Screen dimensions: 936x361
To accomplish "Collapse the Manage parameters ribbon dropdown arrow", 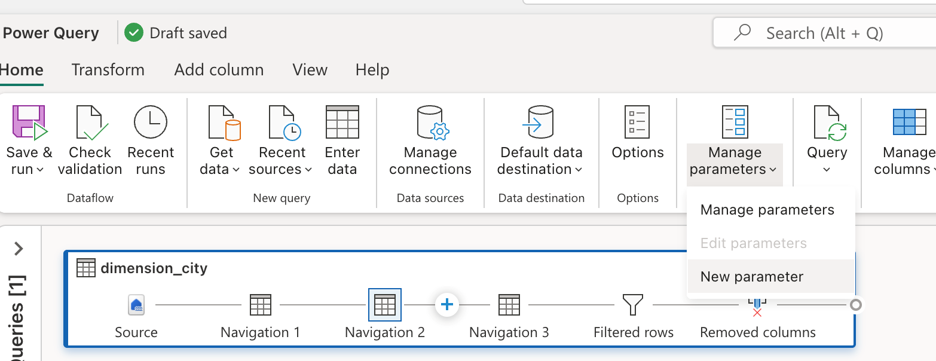I will tap(773, 170).
